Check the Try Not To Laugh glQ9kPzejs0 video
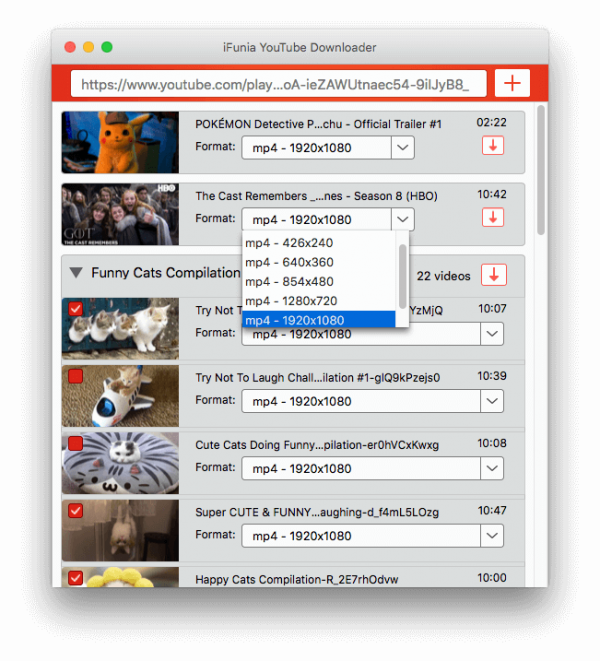The image size is (600, 661). pos(75,376)
